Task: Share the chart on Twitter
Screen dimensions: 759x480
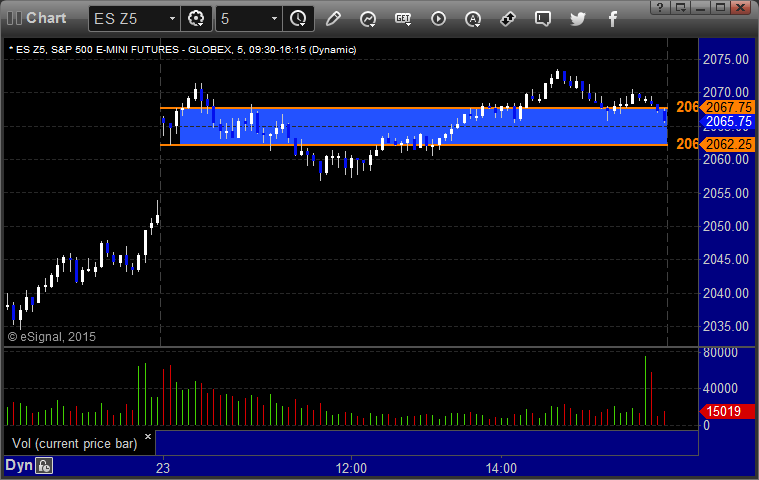Action: (x=577, y=19)
